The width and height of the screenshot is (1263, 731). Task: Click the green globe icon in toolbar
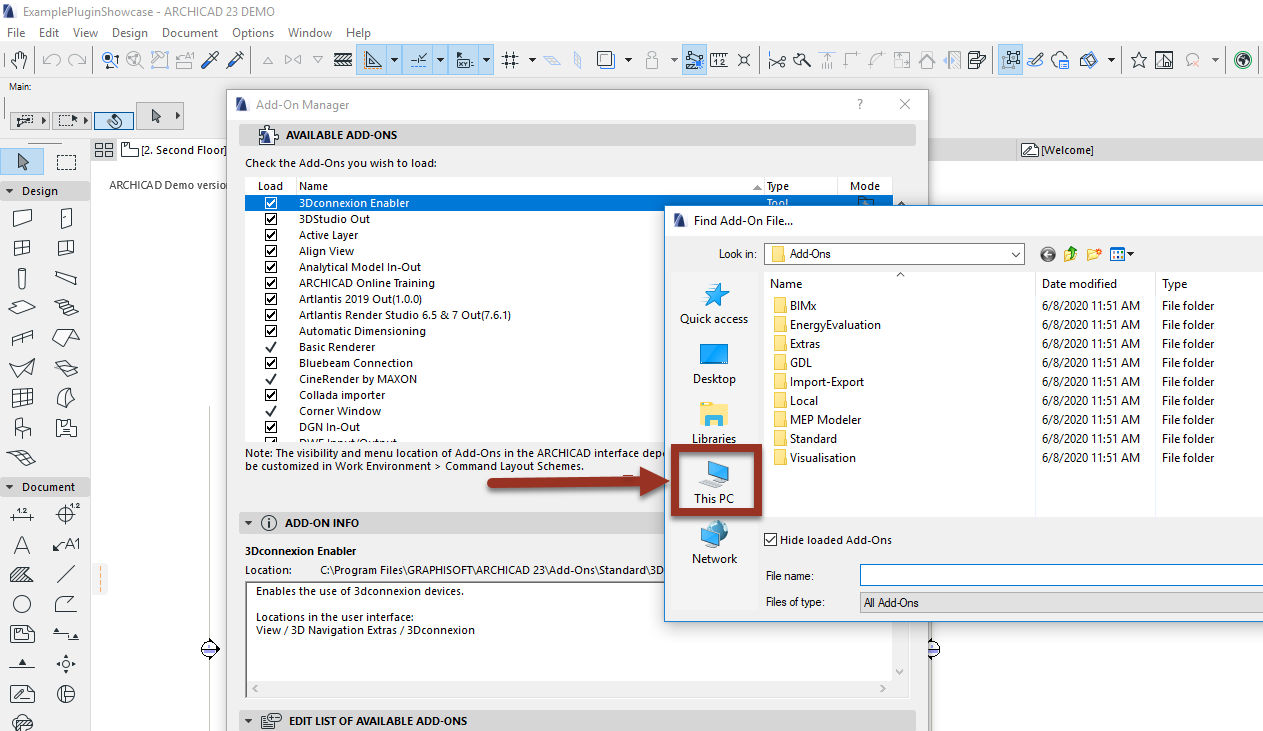[x=1243, y=60]
